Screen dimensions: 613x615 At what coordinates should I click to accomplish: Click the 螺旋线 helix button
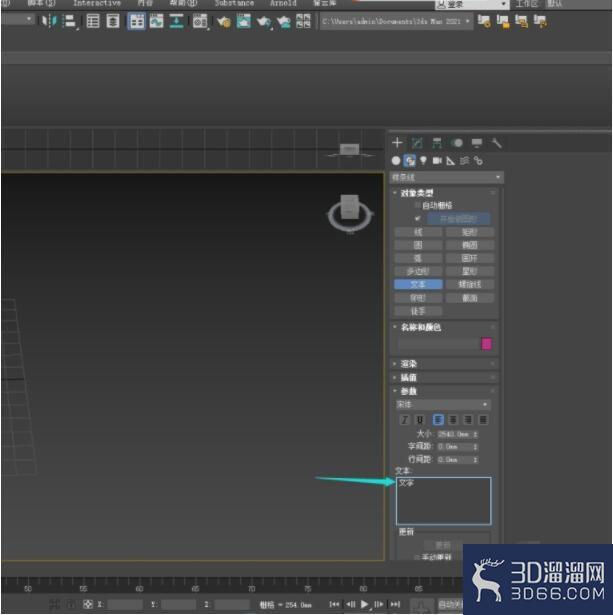point(469,284)
